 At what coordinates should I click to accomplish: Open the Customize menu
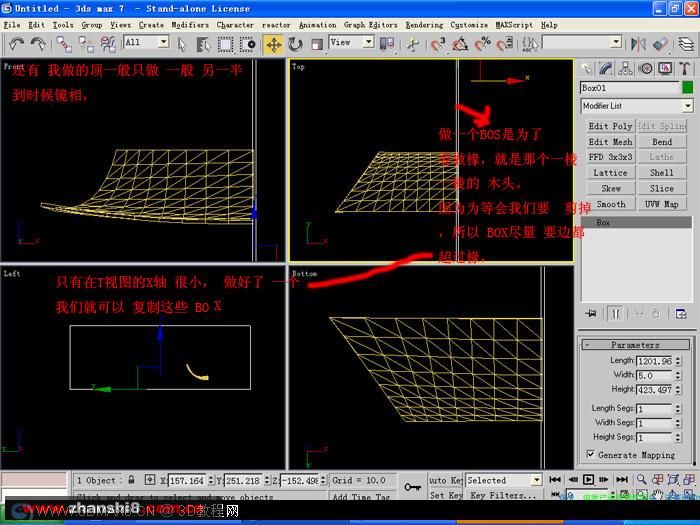coord(469,25)
